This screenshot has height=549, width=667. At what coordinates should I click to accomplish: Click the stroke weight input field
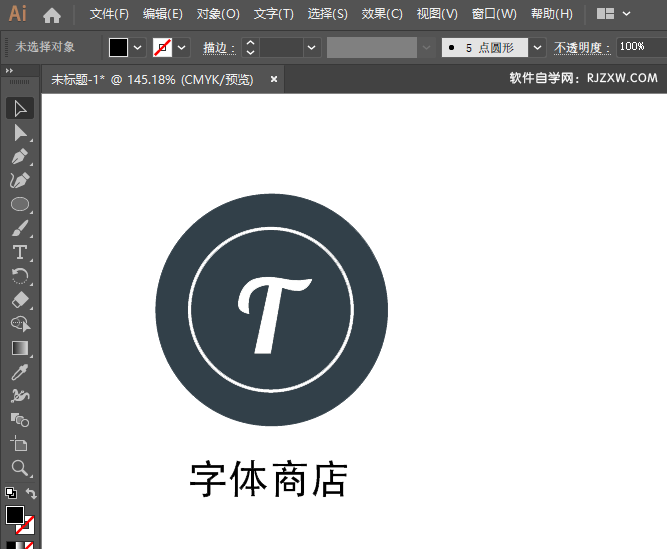pyautogui.click(x=282, y=47)
